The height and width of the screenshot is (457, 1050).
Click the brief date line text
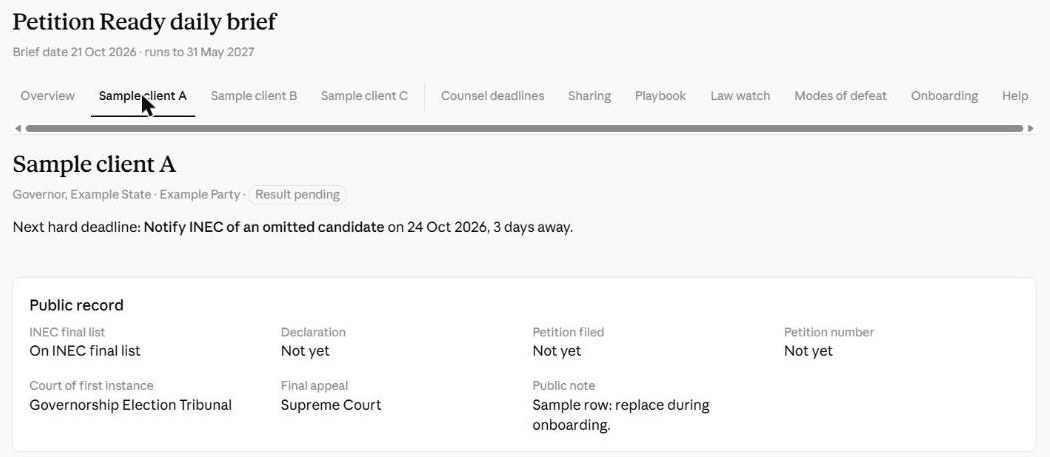tap(133, 52)
